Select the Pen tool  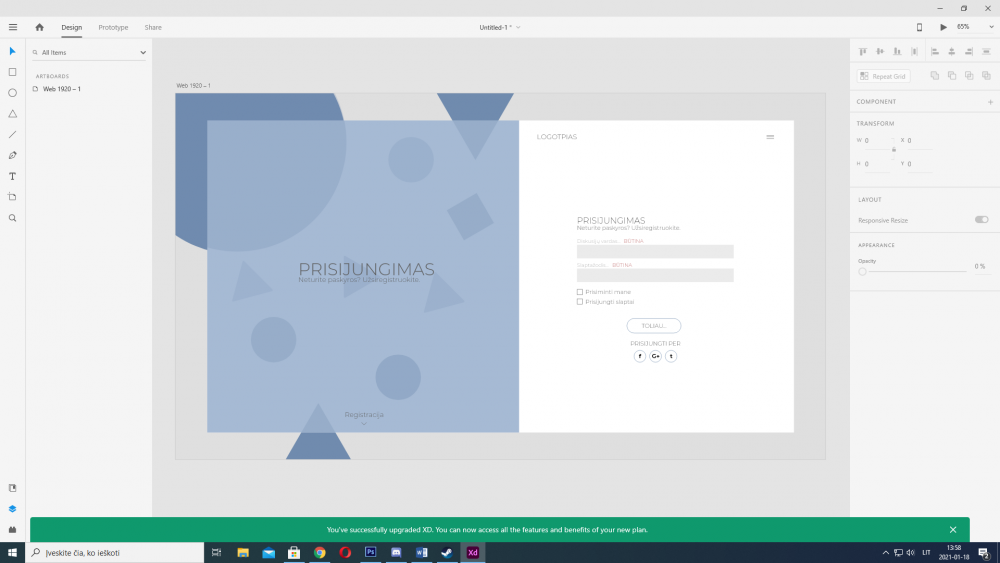[12, 155]
